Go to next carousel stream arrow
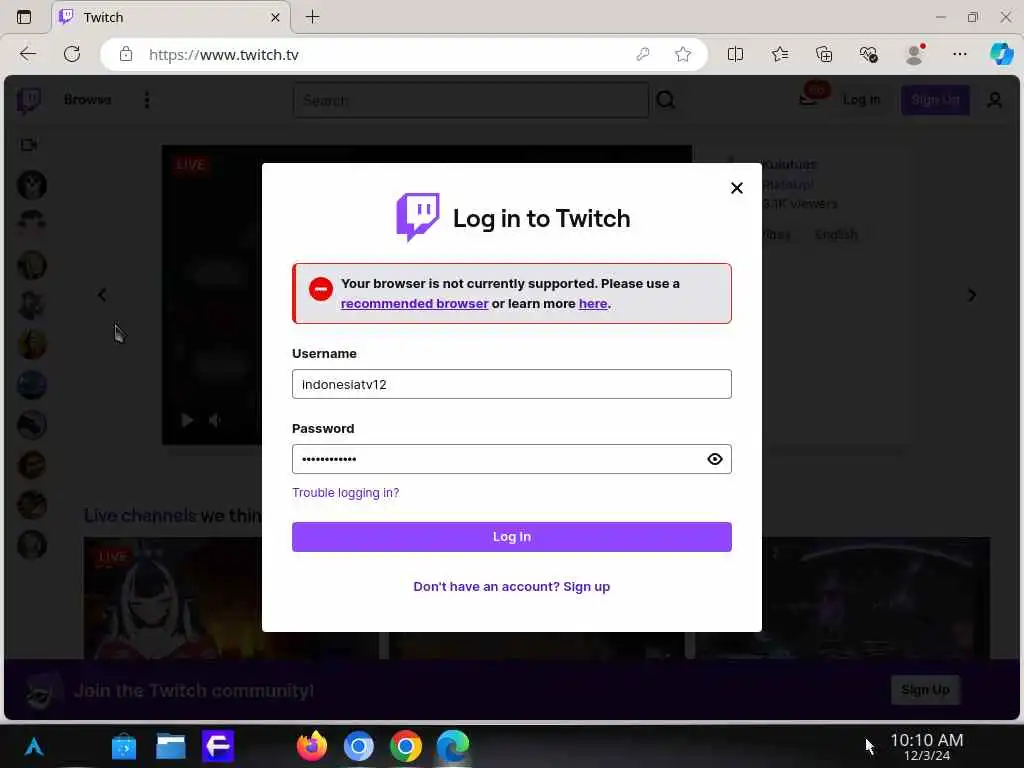 972,295
